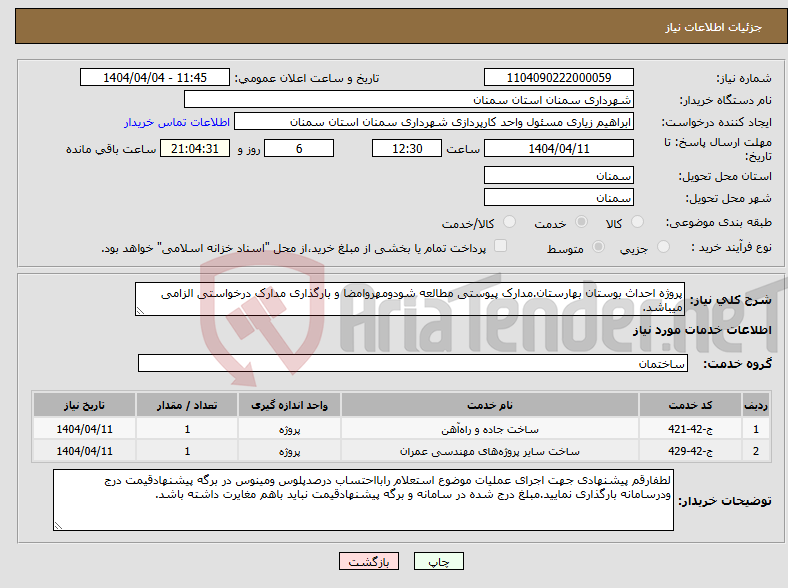Select the جزیی purchase type radio
This screenshot has width=788, height=588.
(663, 247)
